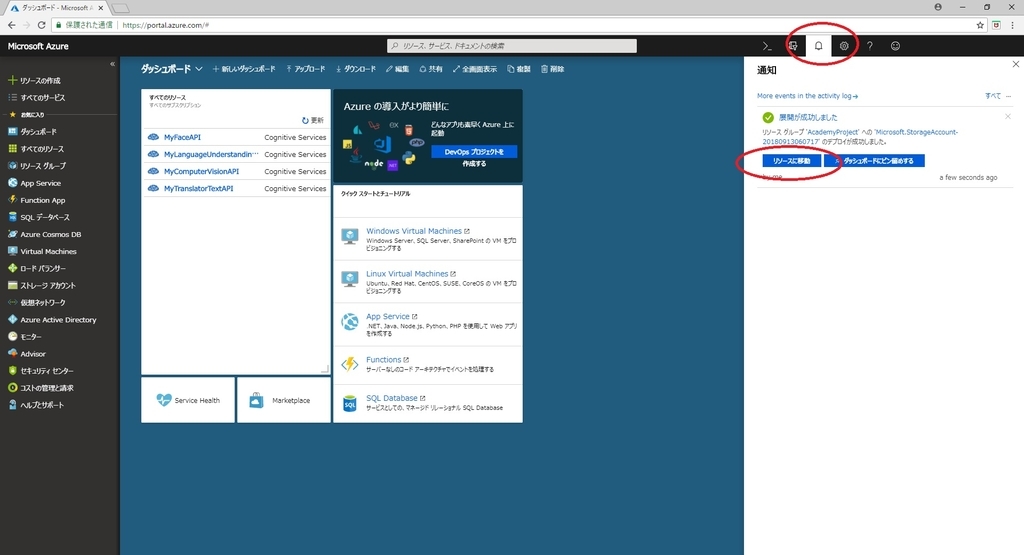Click 削除 in dashboard toolbar
This screenshot has height=555, width=1024.
click(x=552, y=69)
